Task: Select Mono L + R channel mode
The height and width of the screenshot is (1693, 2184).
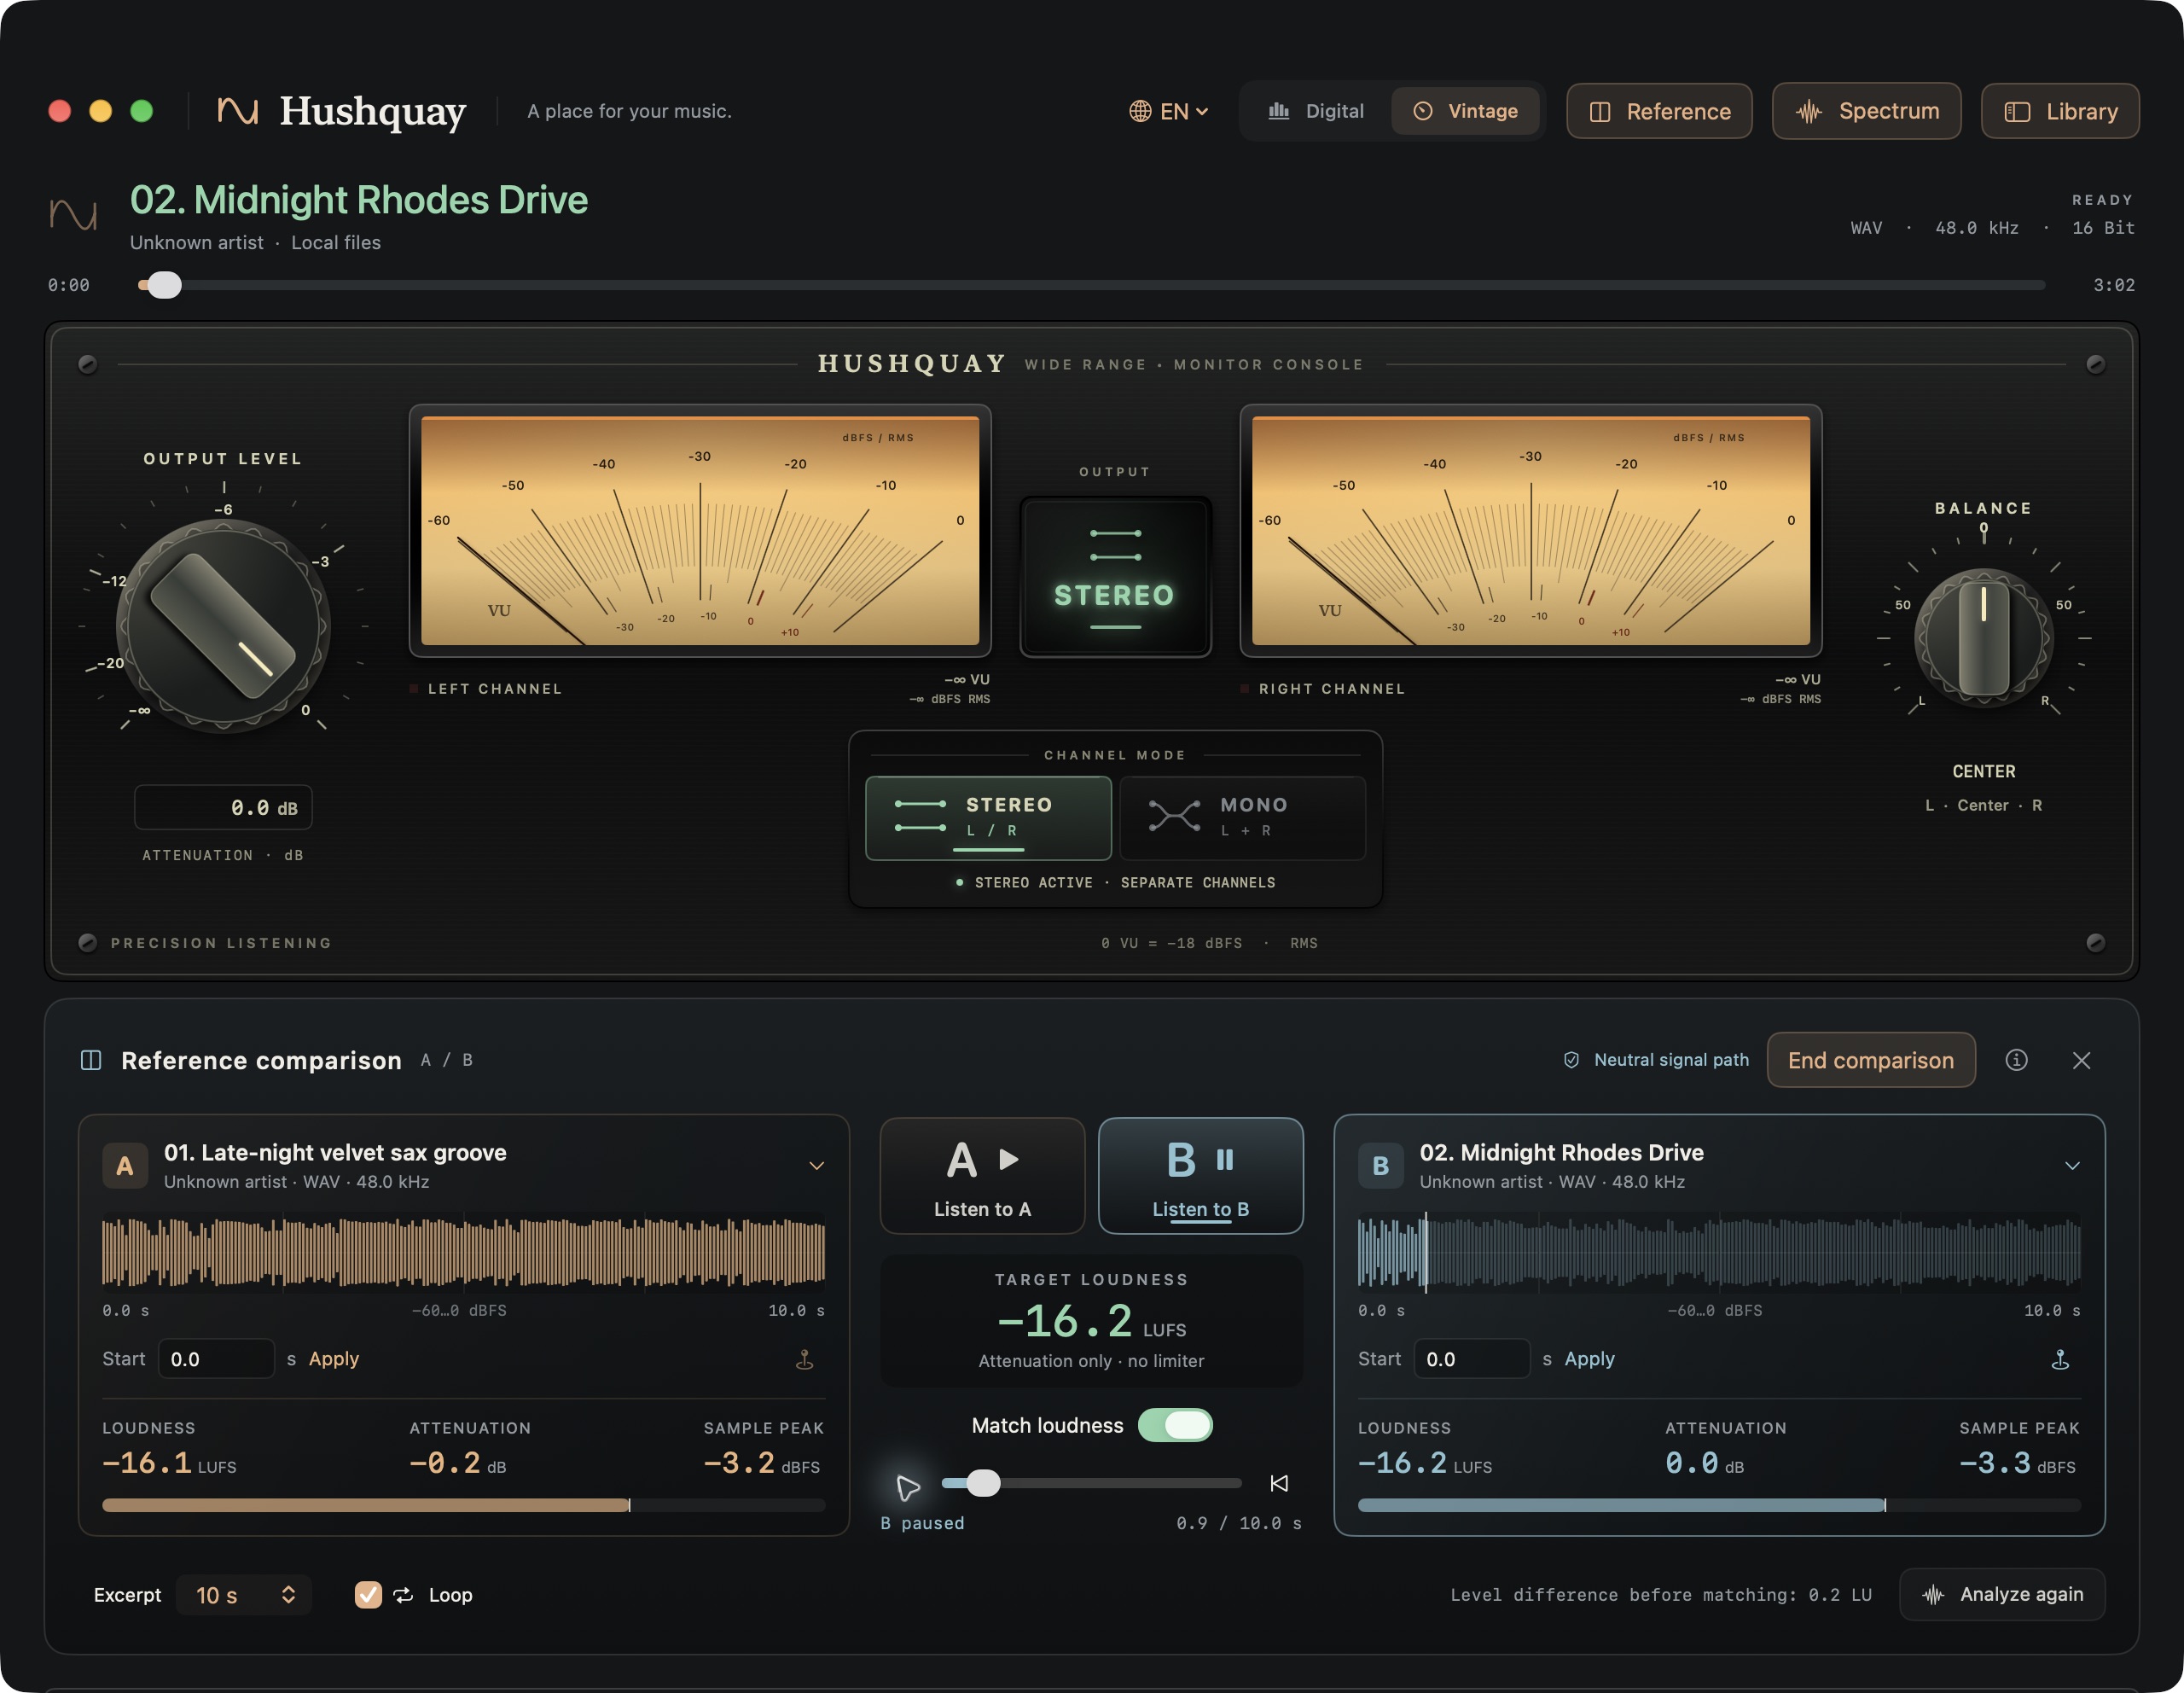Action: (x=1242, y=817)
